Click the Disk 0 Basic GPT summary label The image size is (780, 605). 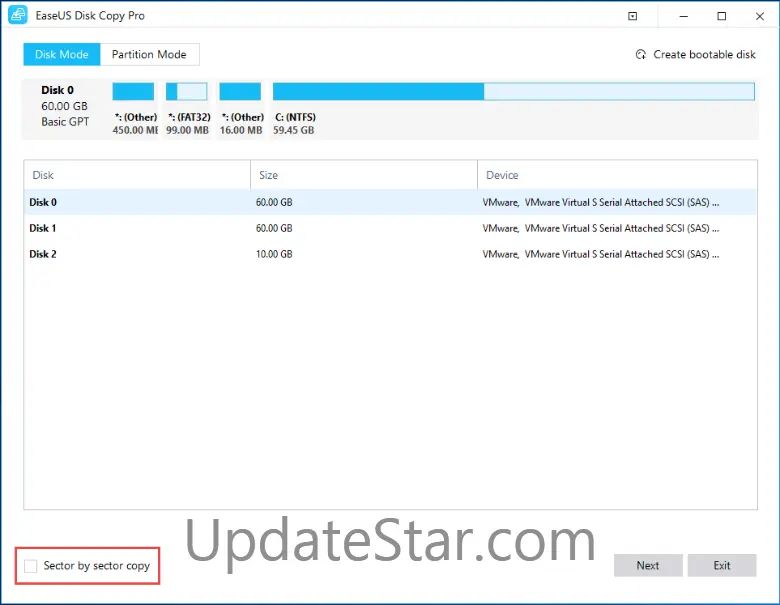coord(65,106)
